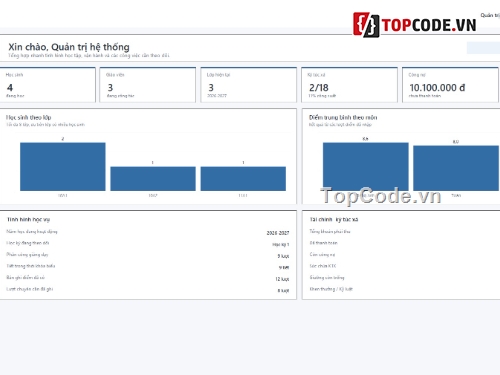Open the Học sinh stat card showing 4

point(48,85)
